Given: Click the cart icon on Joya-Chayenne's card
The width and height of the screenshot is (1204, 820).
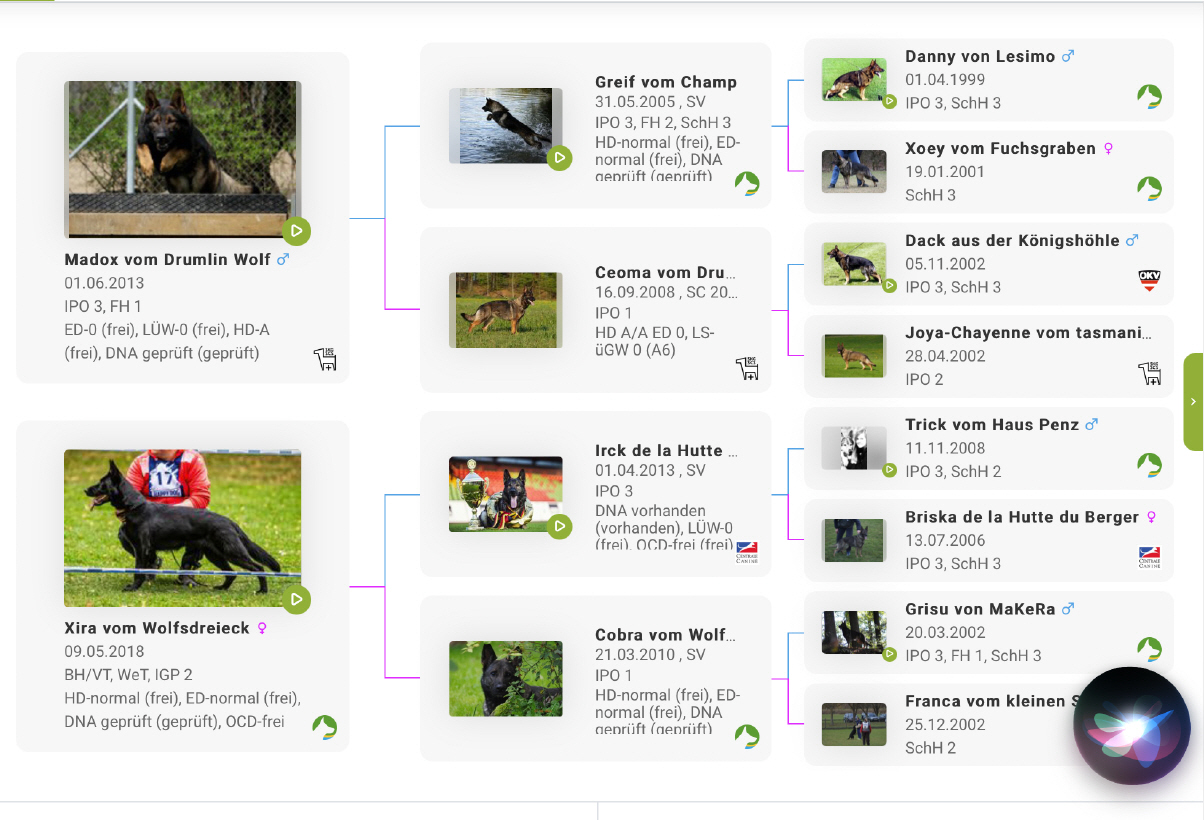Looking at the screenshot, I should [1149, 373].
